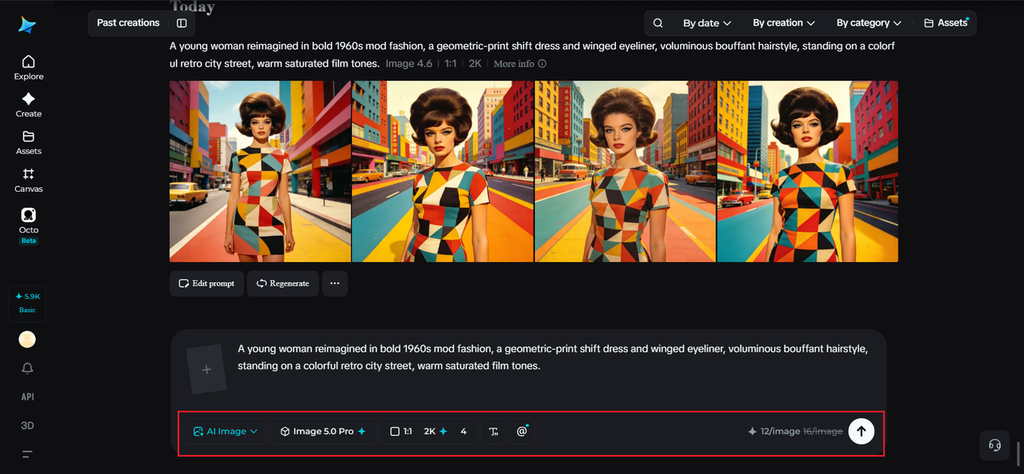Open the Create section

tap(28, 105)
